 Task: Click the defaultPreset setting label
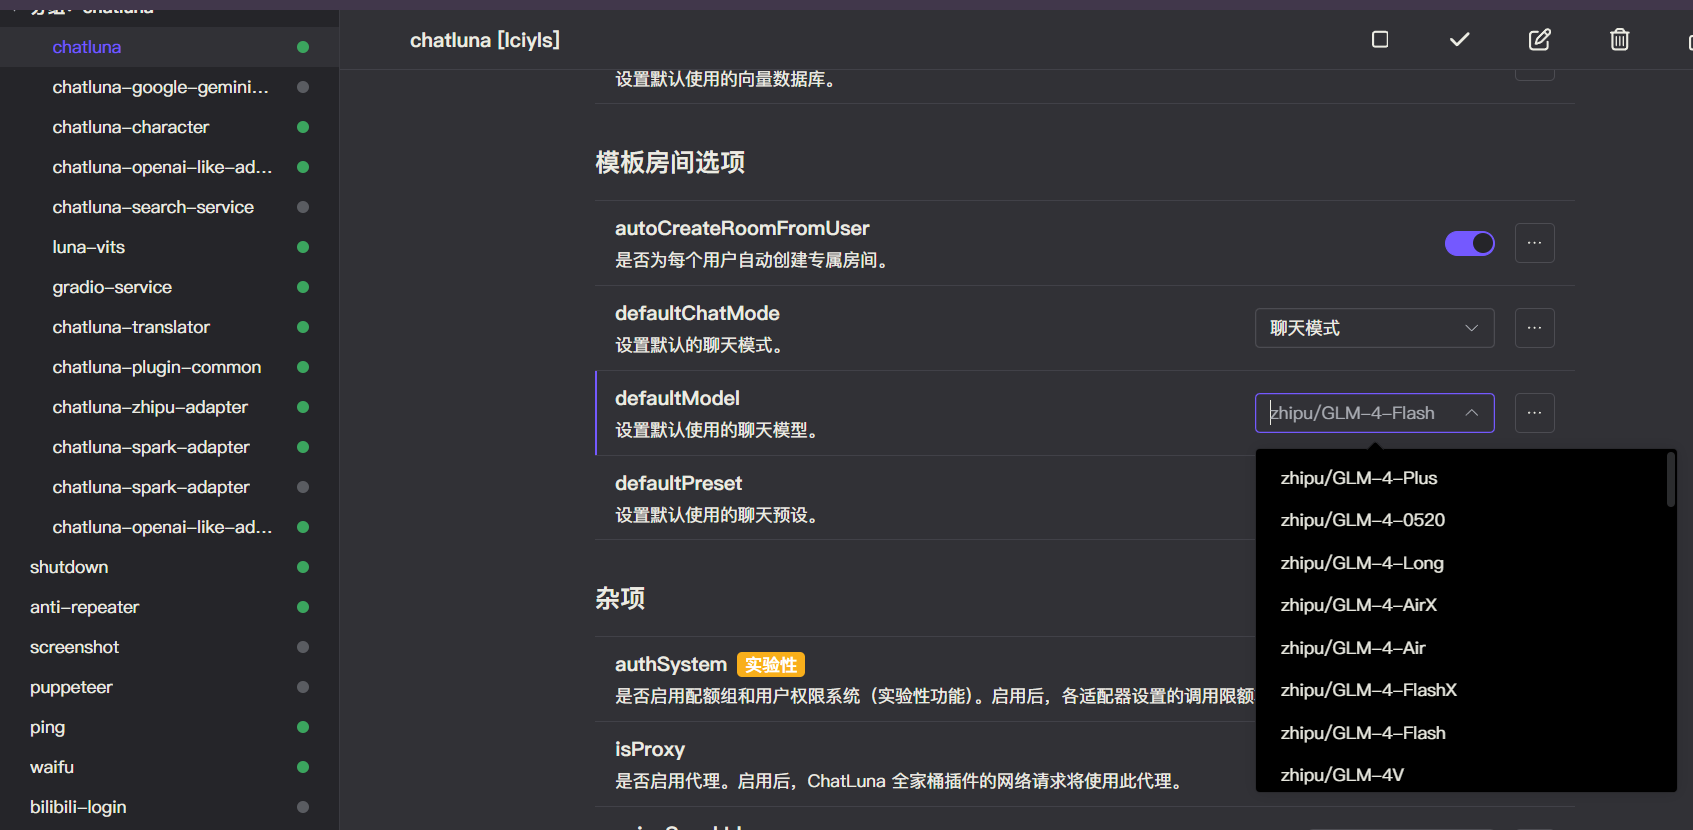point(678,483)
